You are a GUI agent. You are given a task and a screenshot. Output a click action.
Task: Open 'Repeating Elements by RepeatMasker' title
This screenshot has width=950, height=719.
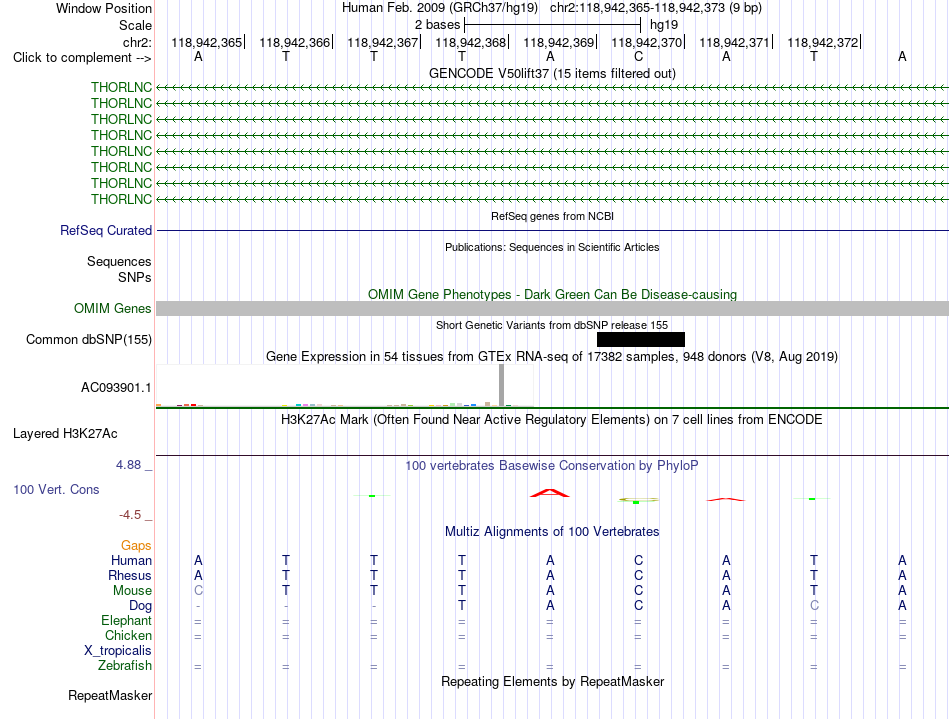click(x=552, y=681)
